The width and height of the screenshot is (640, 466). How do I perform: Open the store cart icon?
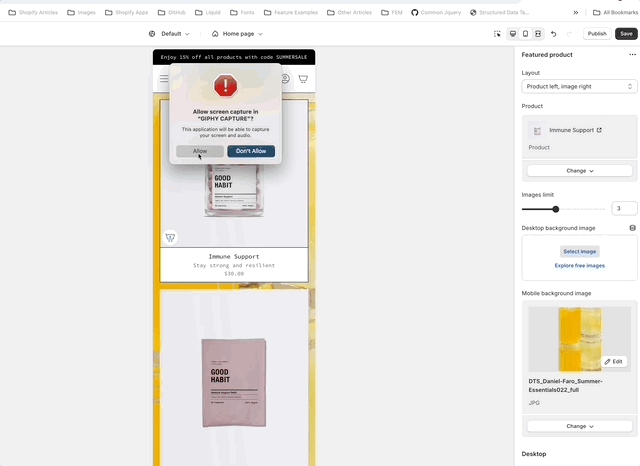[x=303, y=79]
